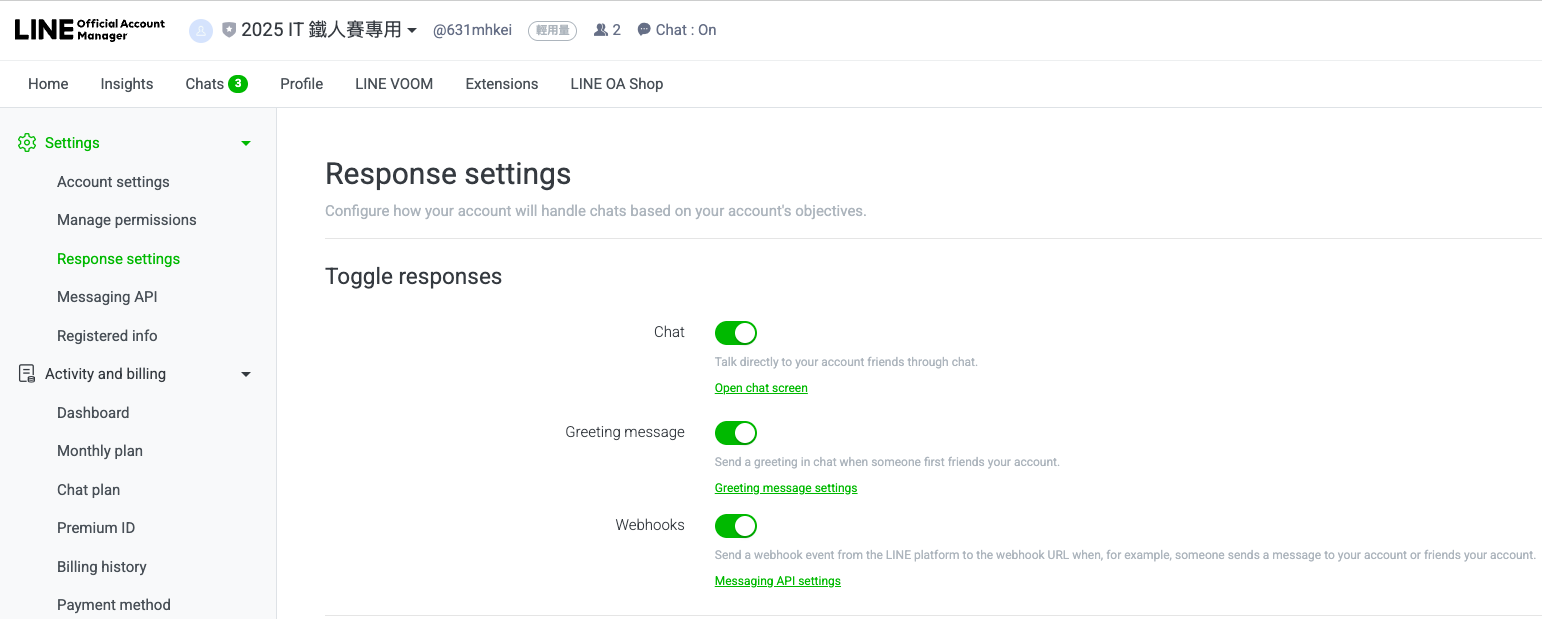The height and width of the screenshot is (619, 1542).
Task: Go to Registered info in the sidebar
Action: tap(107, 336)
